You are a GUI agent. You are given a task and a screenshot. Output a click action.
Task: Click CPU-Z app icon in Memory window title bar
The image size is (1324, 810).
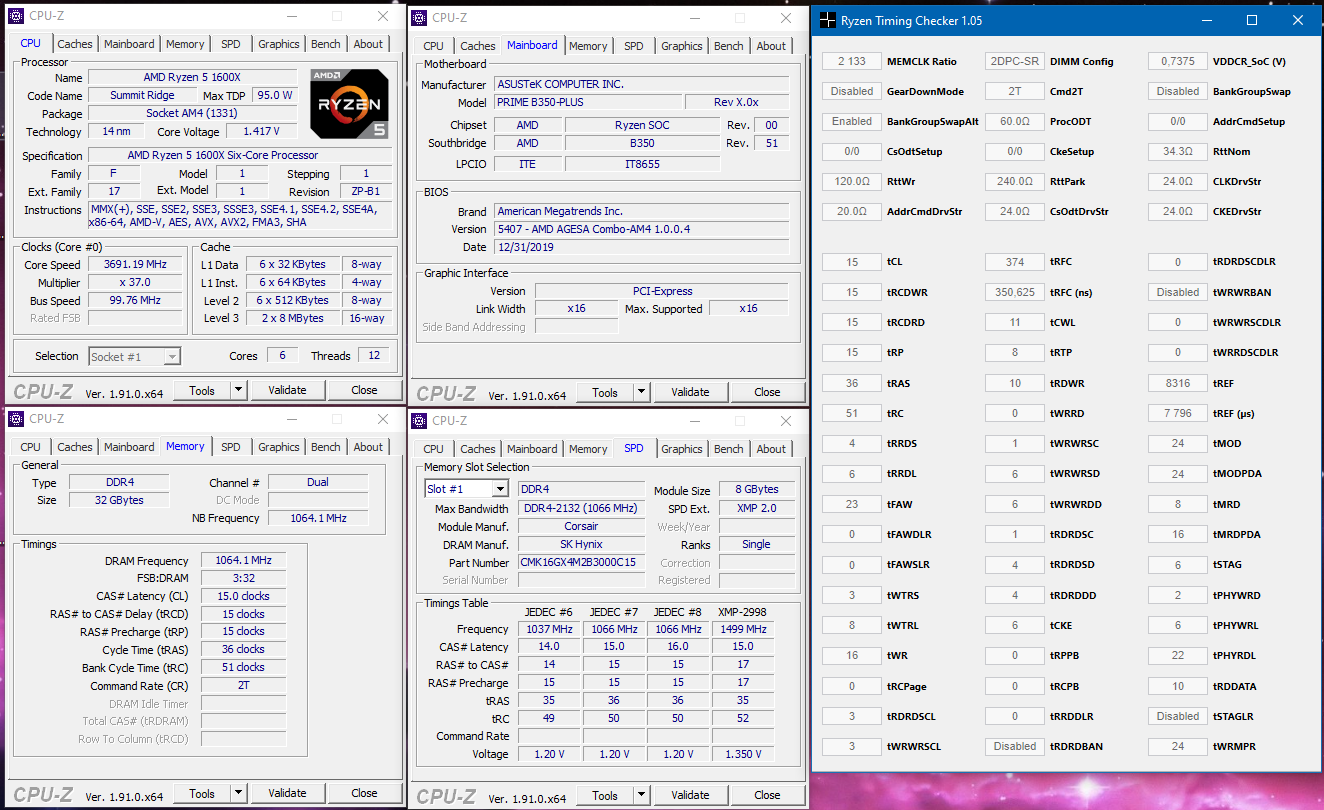coord(16,419)
